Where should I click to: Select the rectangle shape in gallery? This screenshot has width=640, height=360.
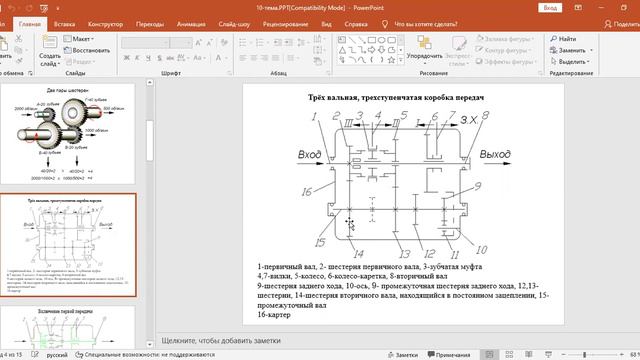(371, 40)
